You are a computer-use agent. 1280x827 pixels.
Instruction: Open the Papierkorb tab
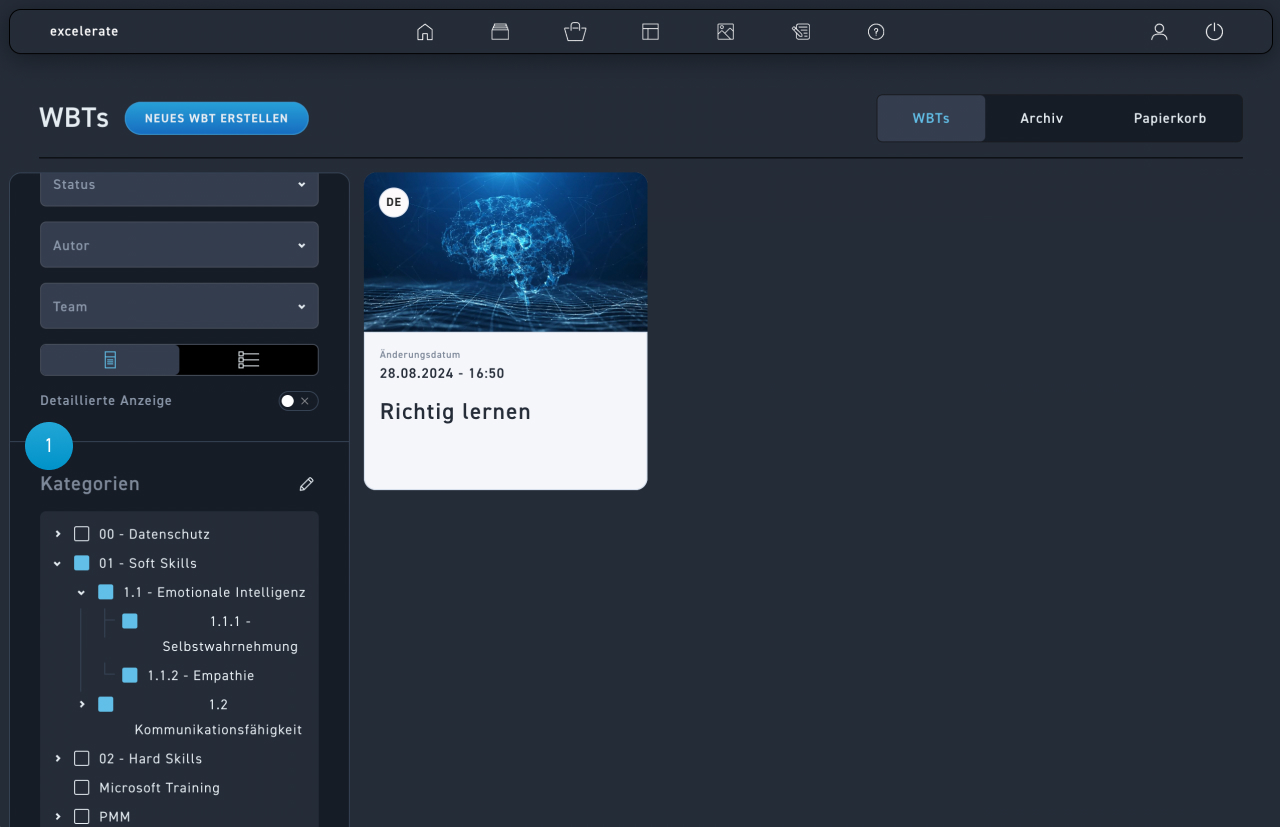[1169, 118]
